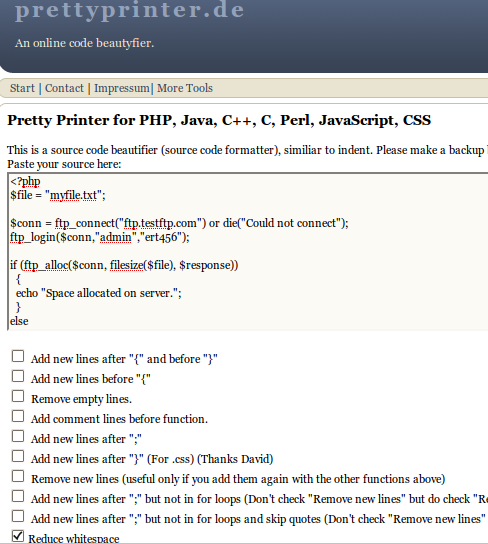Click the 'An online code beautyfier' tagline

point(85,43)
